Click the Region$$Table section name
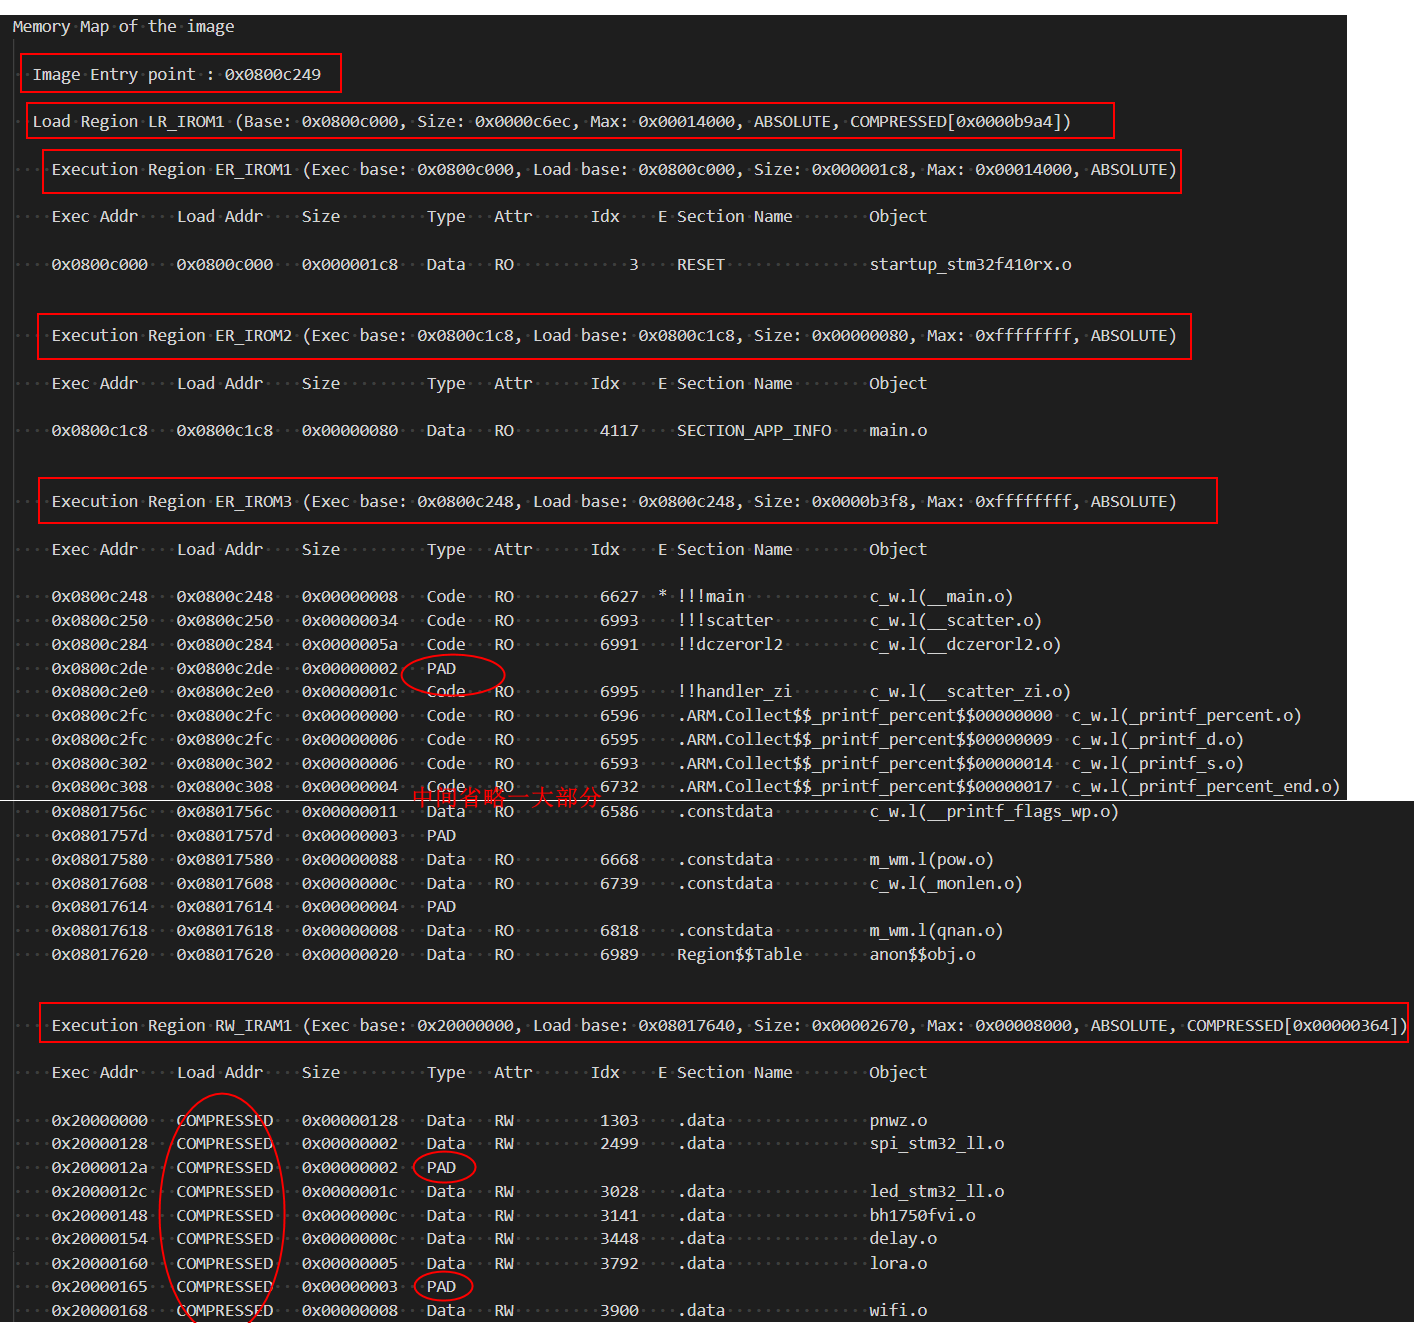 pos(740,955)
